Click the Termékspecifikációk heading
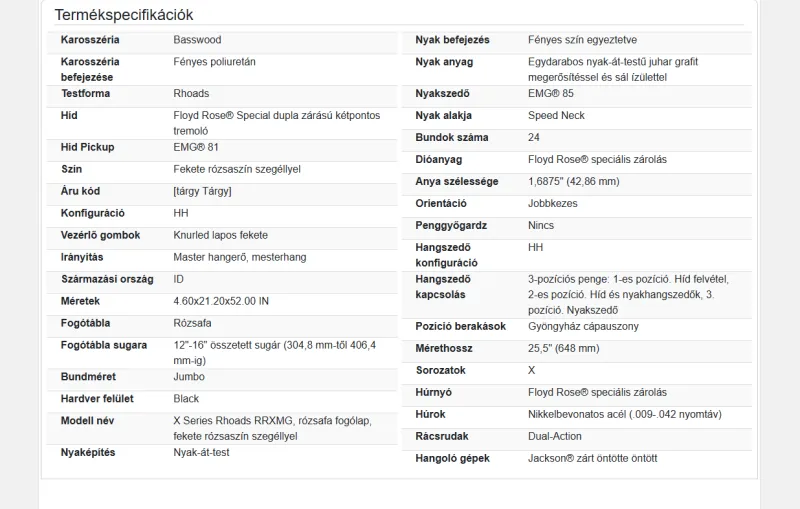This screenshot has width=800, height=509. (x=124, y=15)
